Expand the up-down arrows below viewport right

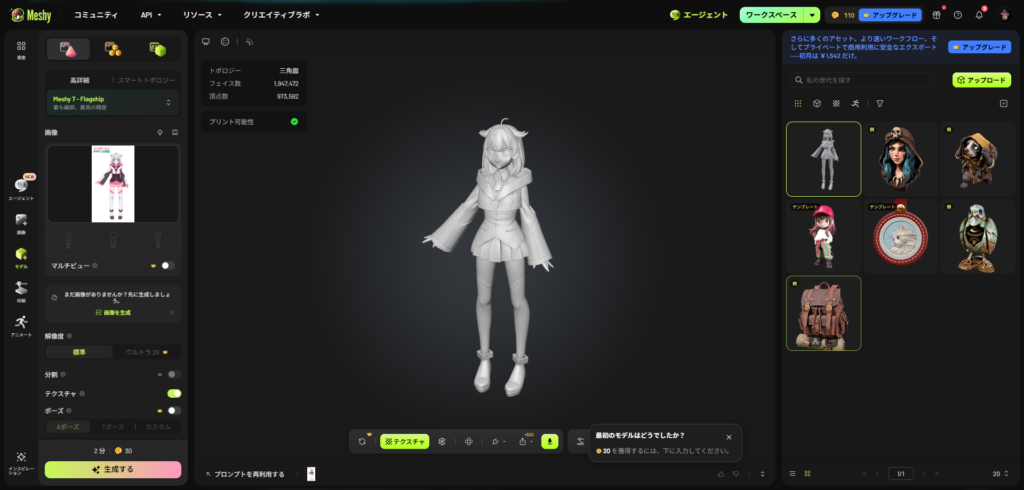click(762, 474)
